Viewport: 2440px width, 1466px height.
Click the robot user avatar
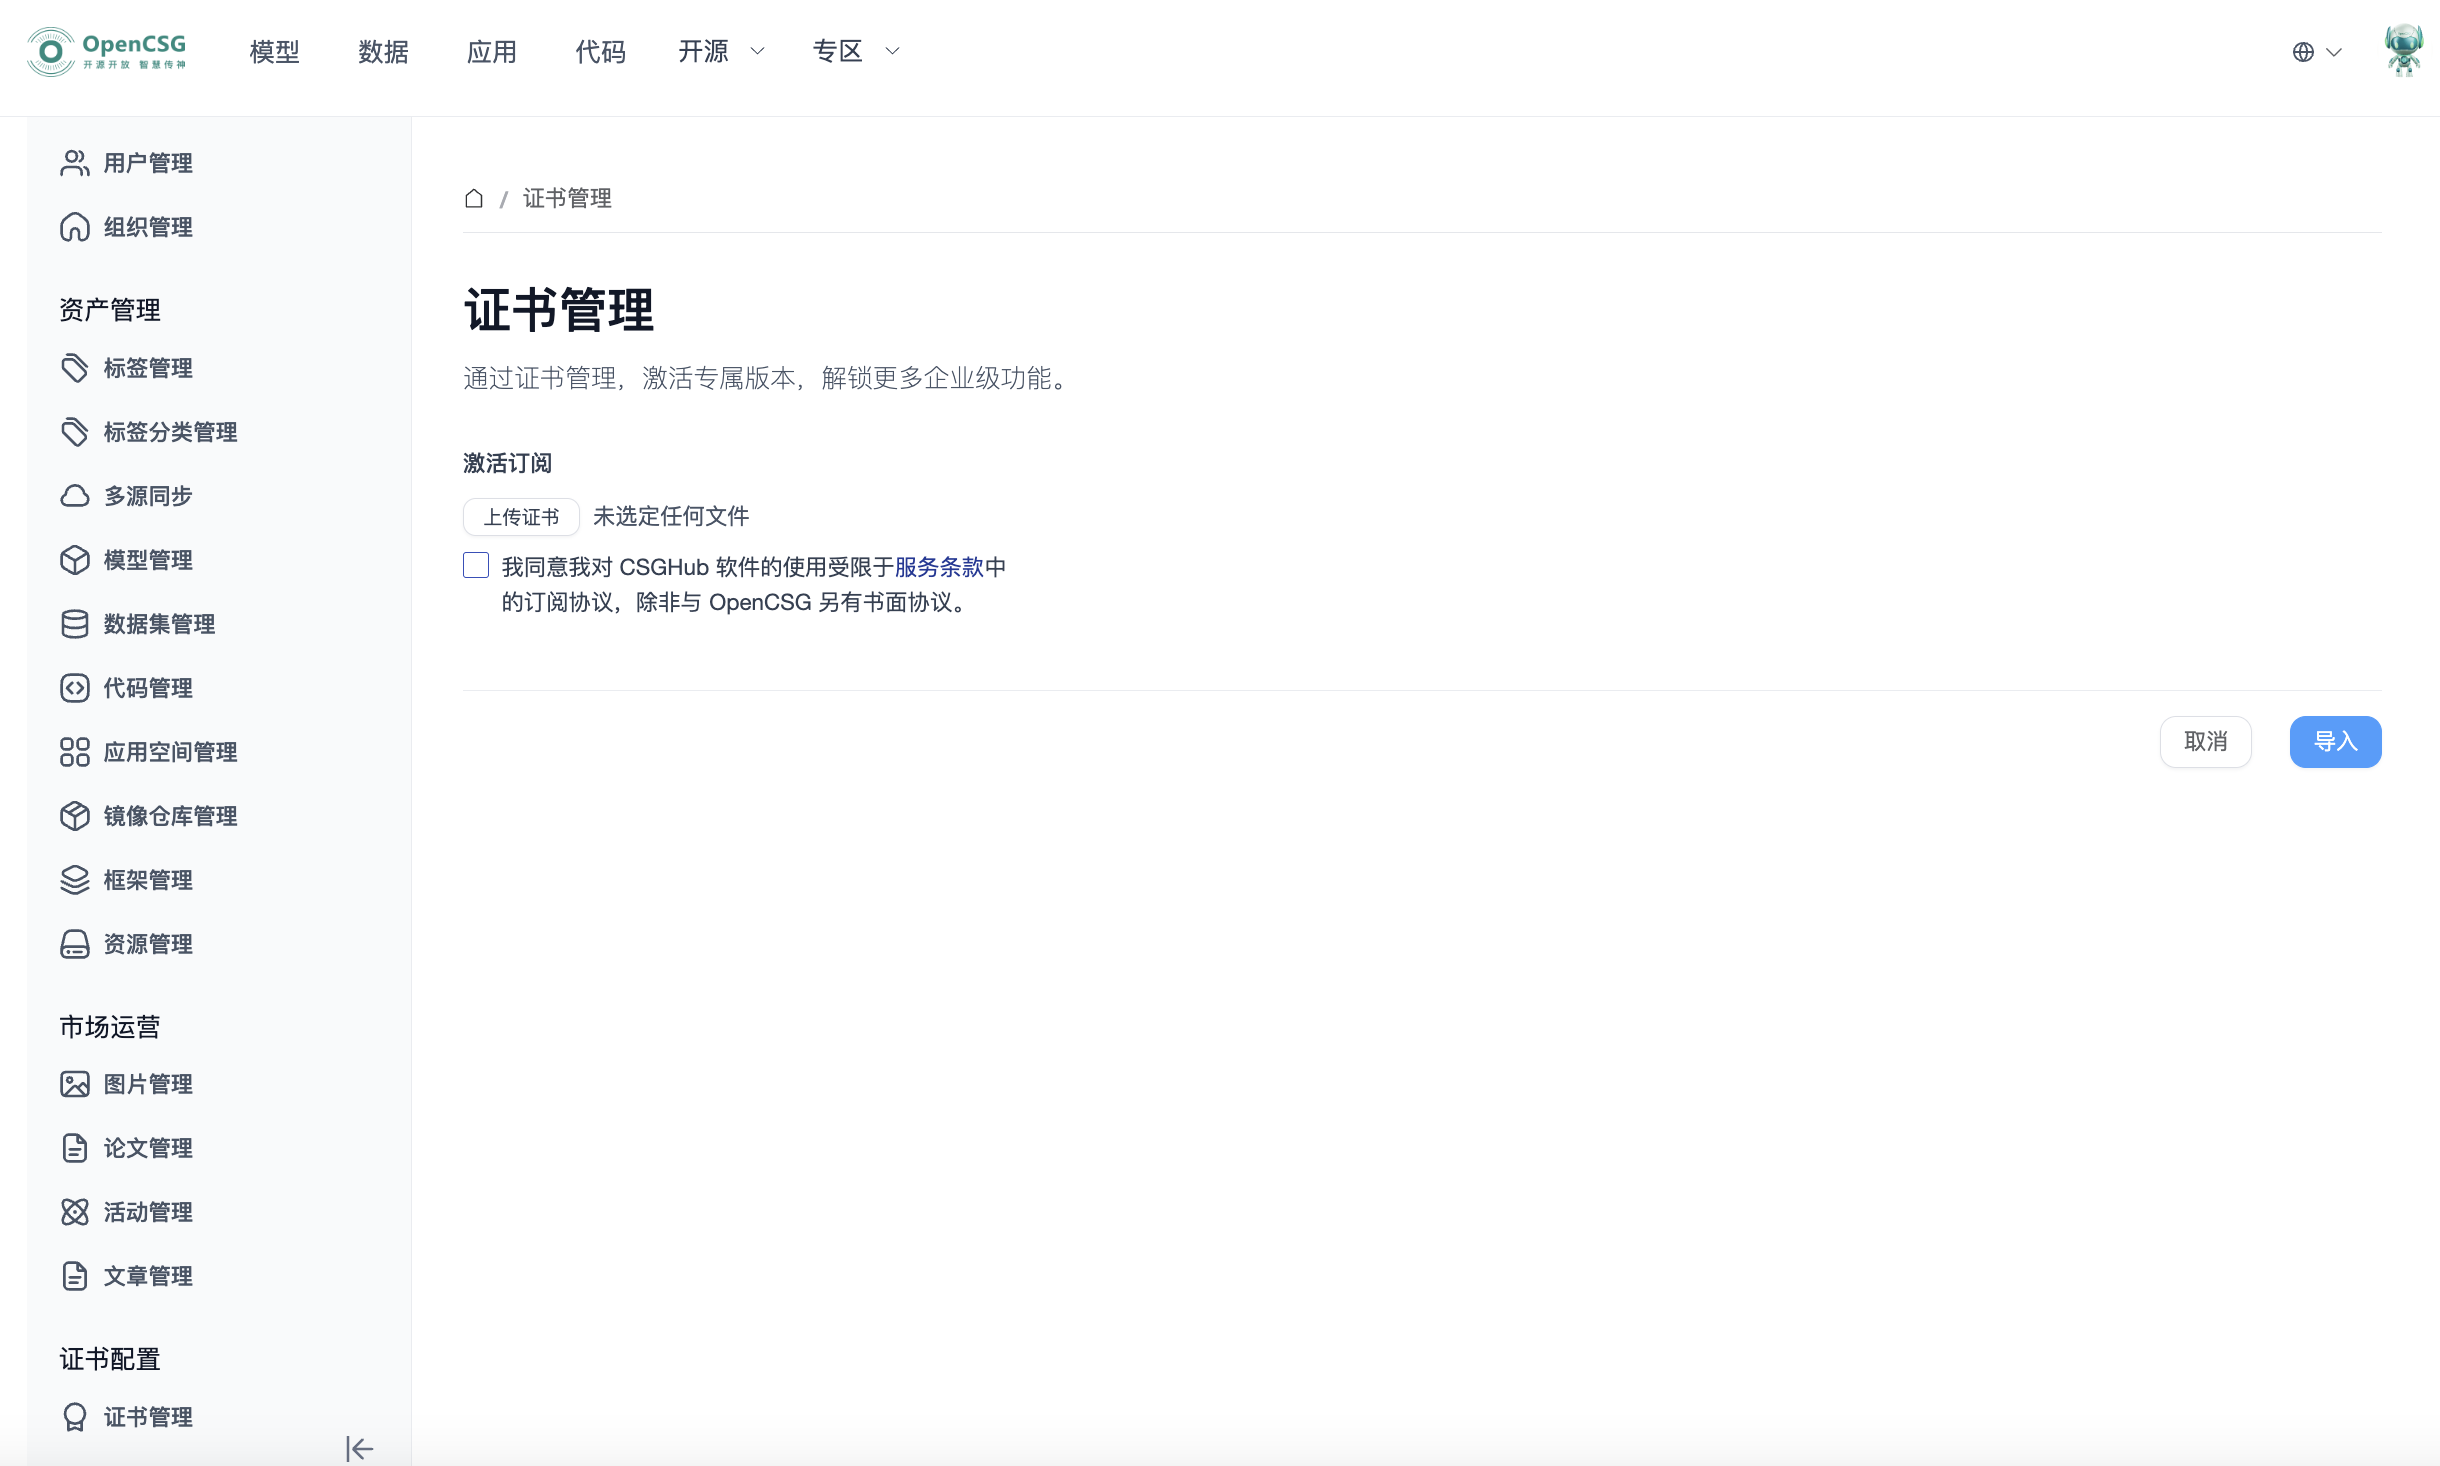[x=2403, y=51]
